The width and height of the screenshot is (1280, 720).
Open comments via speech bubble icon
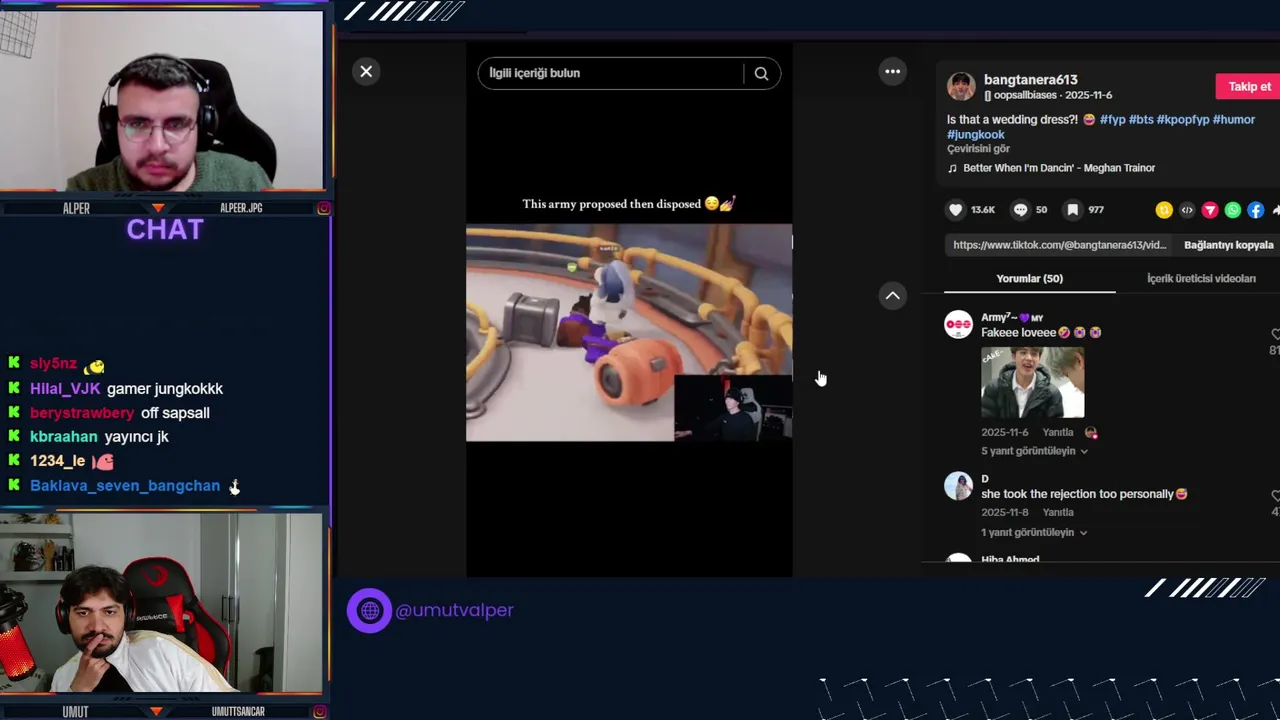(x=1020, y=210)
